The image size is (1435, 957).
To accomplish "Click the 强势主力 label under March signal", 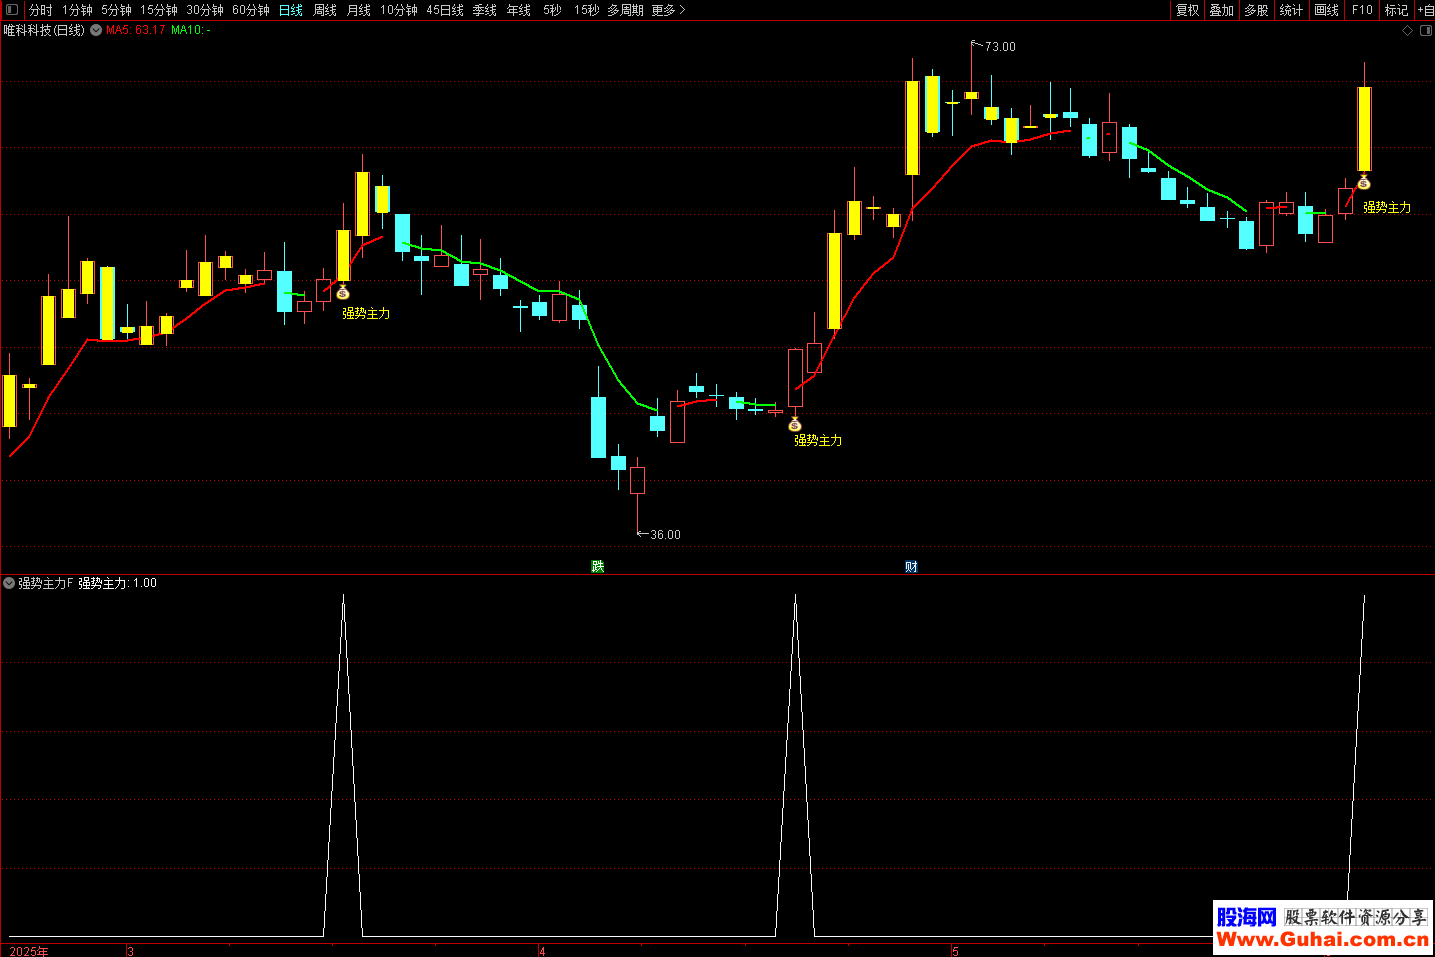I will pos(366,313).
